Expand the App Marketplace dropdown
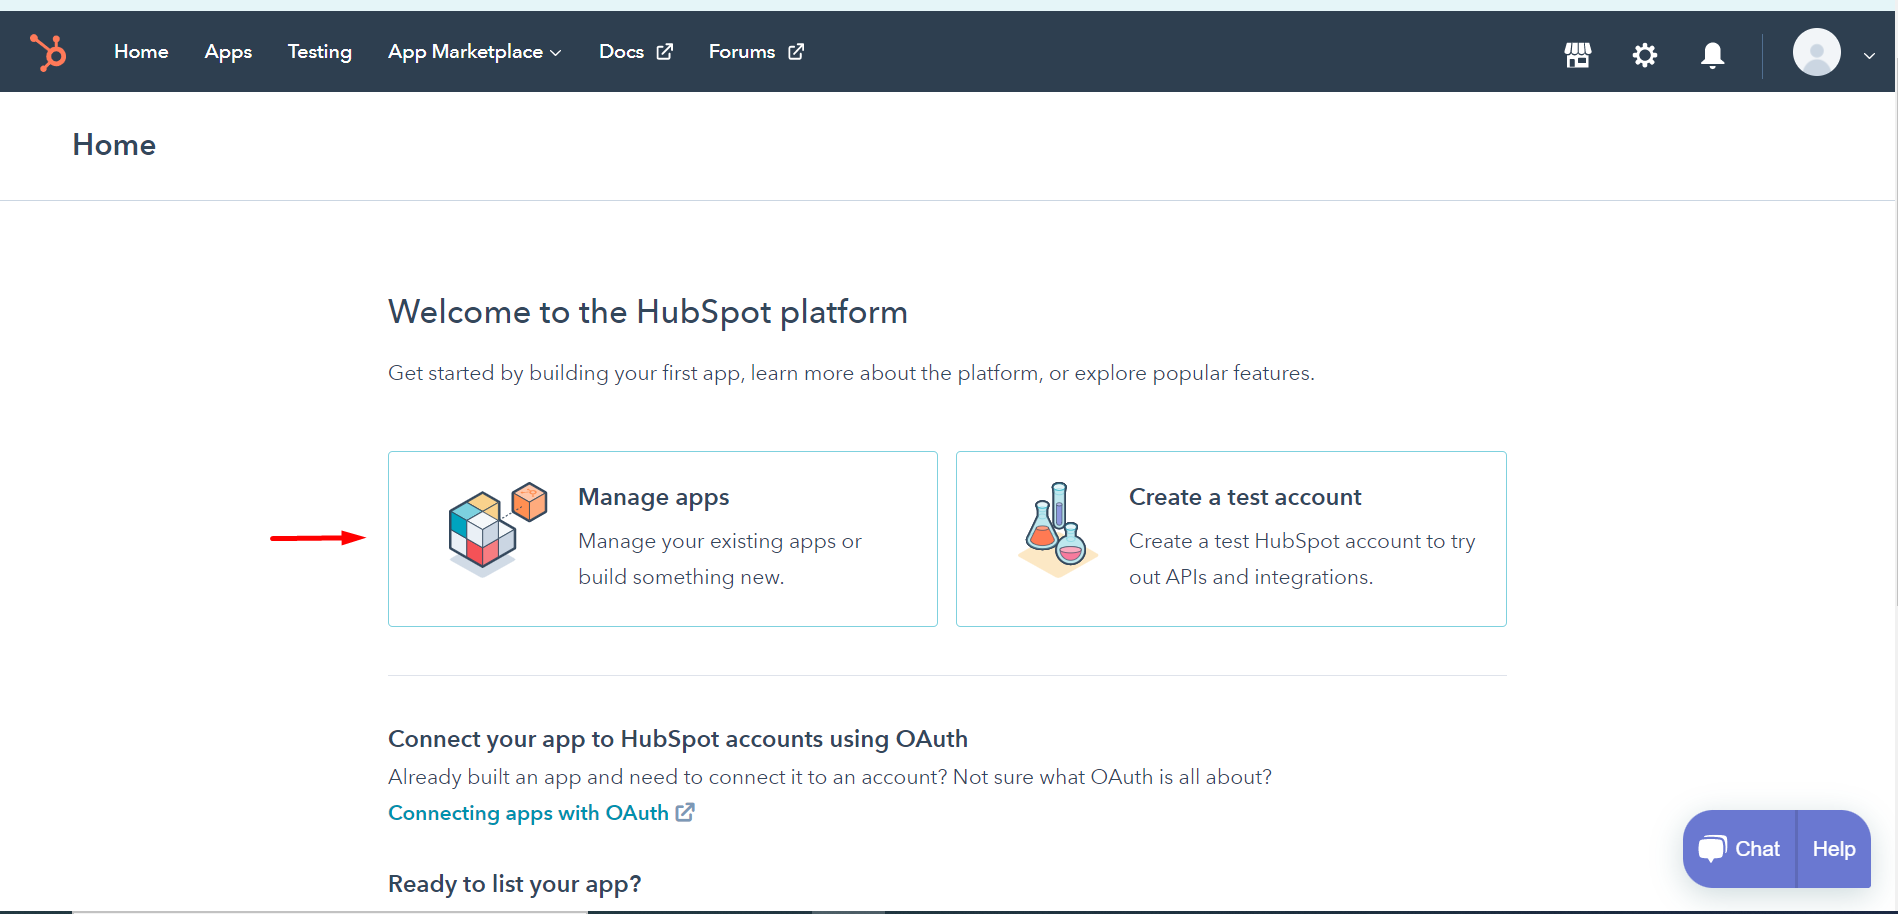1898x914 pixels. (475, 52)
